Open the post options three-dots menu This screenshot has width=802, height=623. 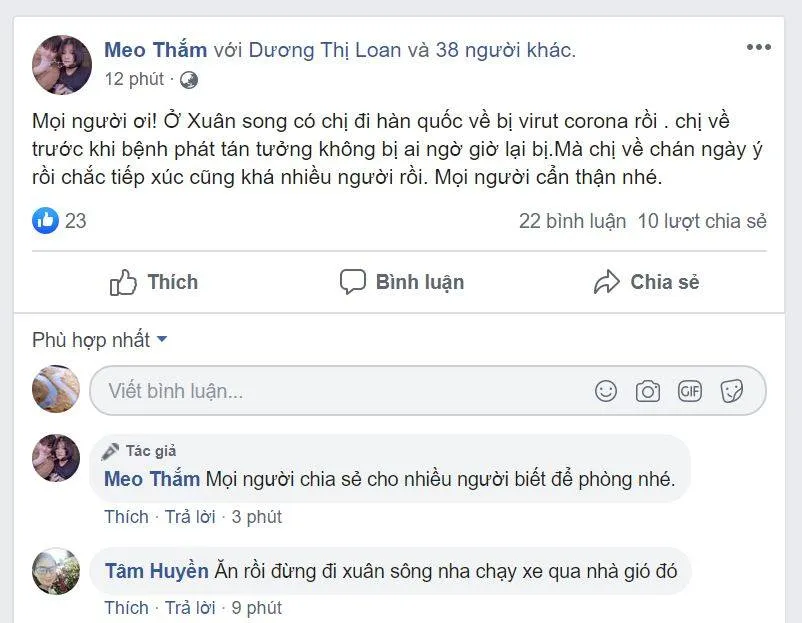pos(758,48)
